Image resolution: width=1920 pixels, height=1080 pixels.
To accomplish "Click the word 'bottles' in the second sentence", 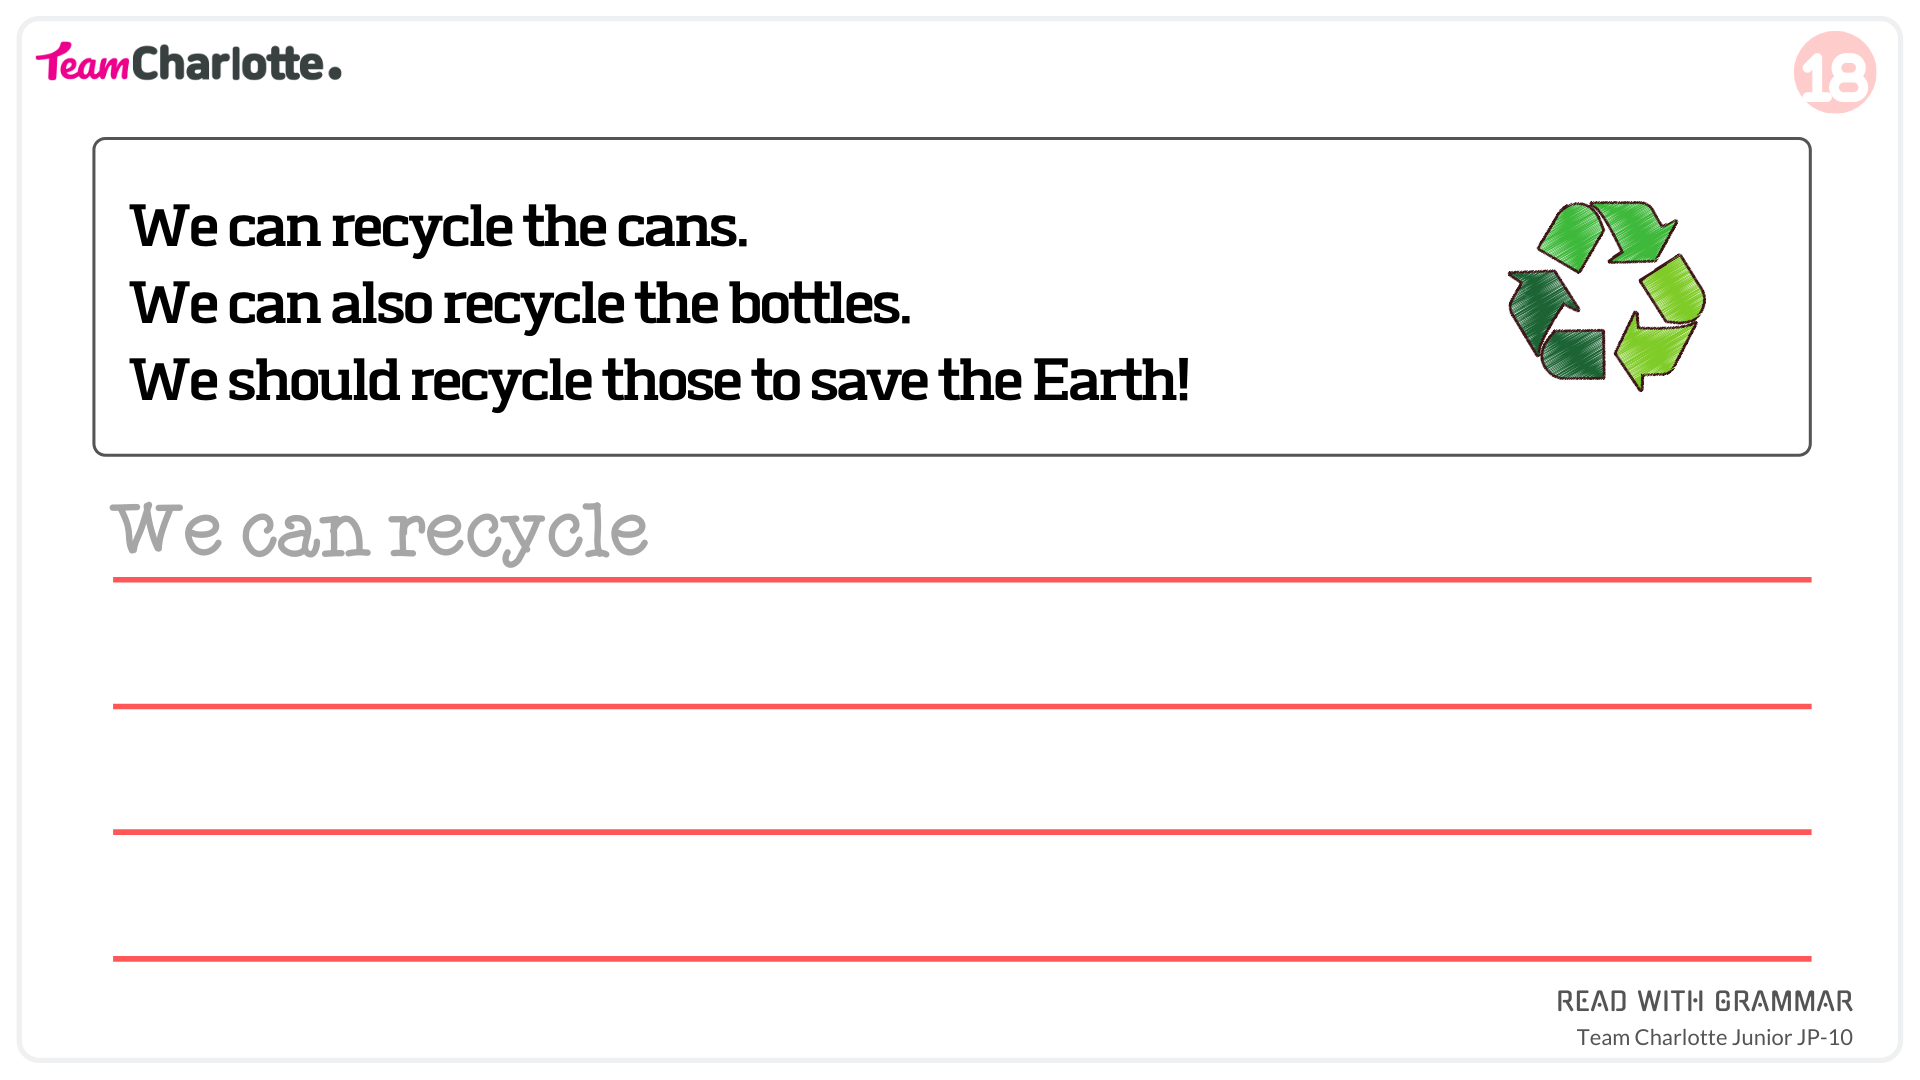I will [815, 303].
